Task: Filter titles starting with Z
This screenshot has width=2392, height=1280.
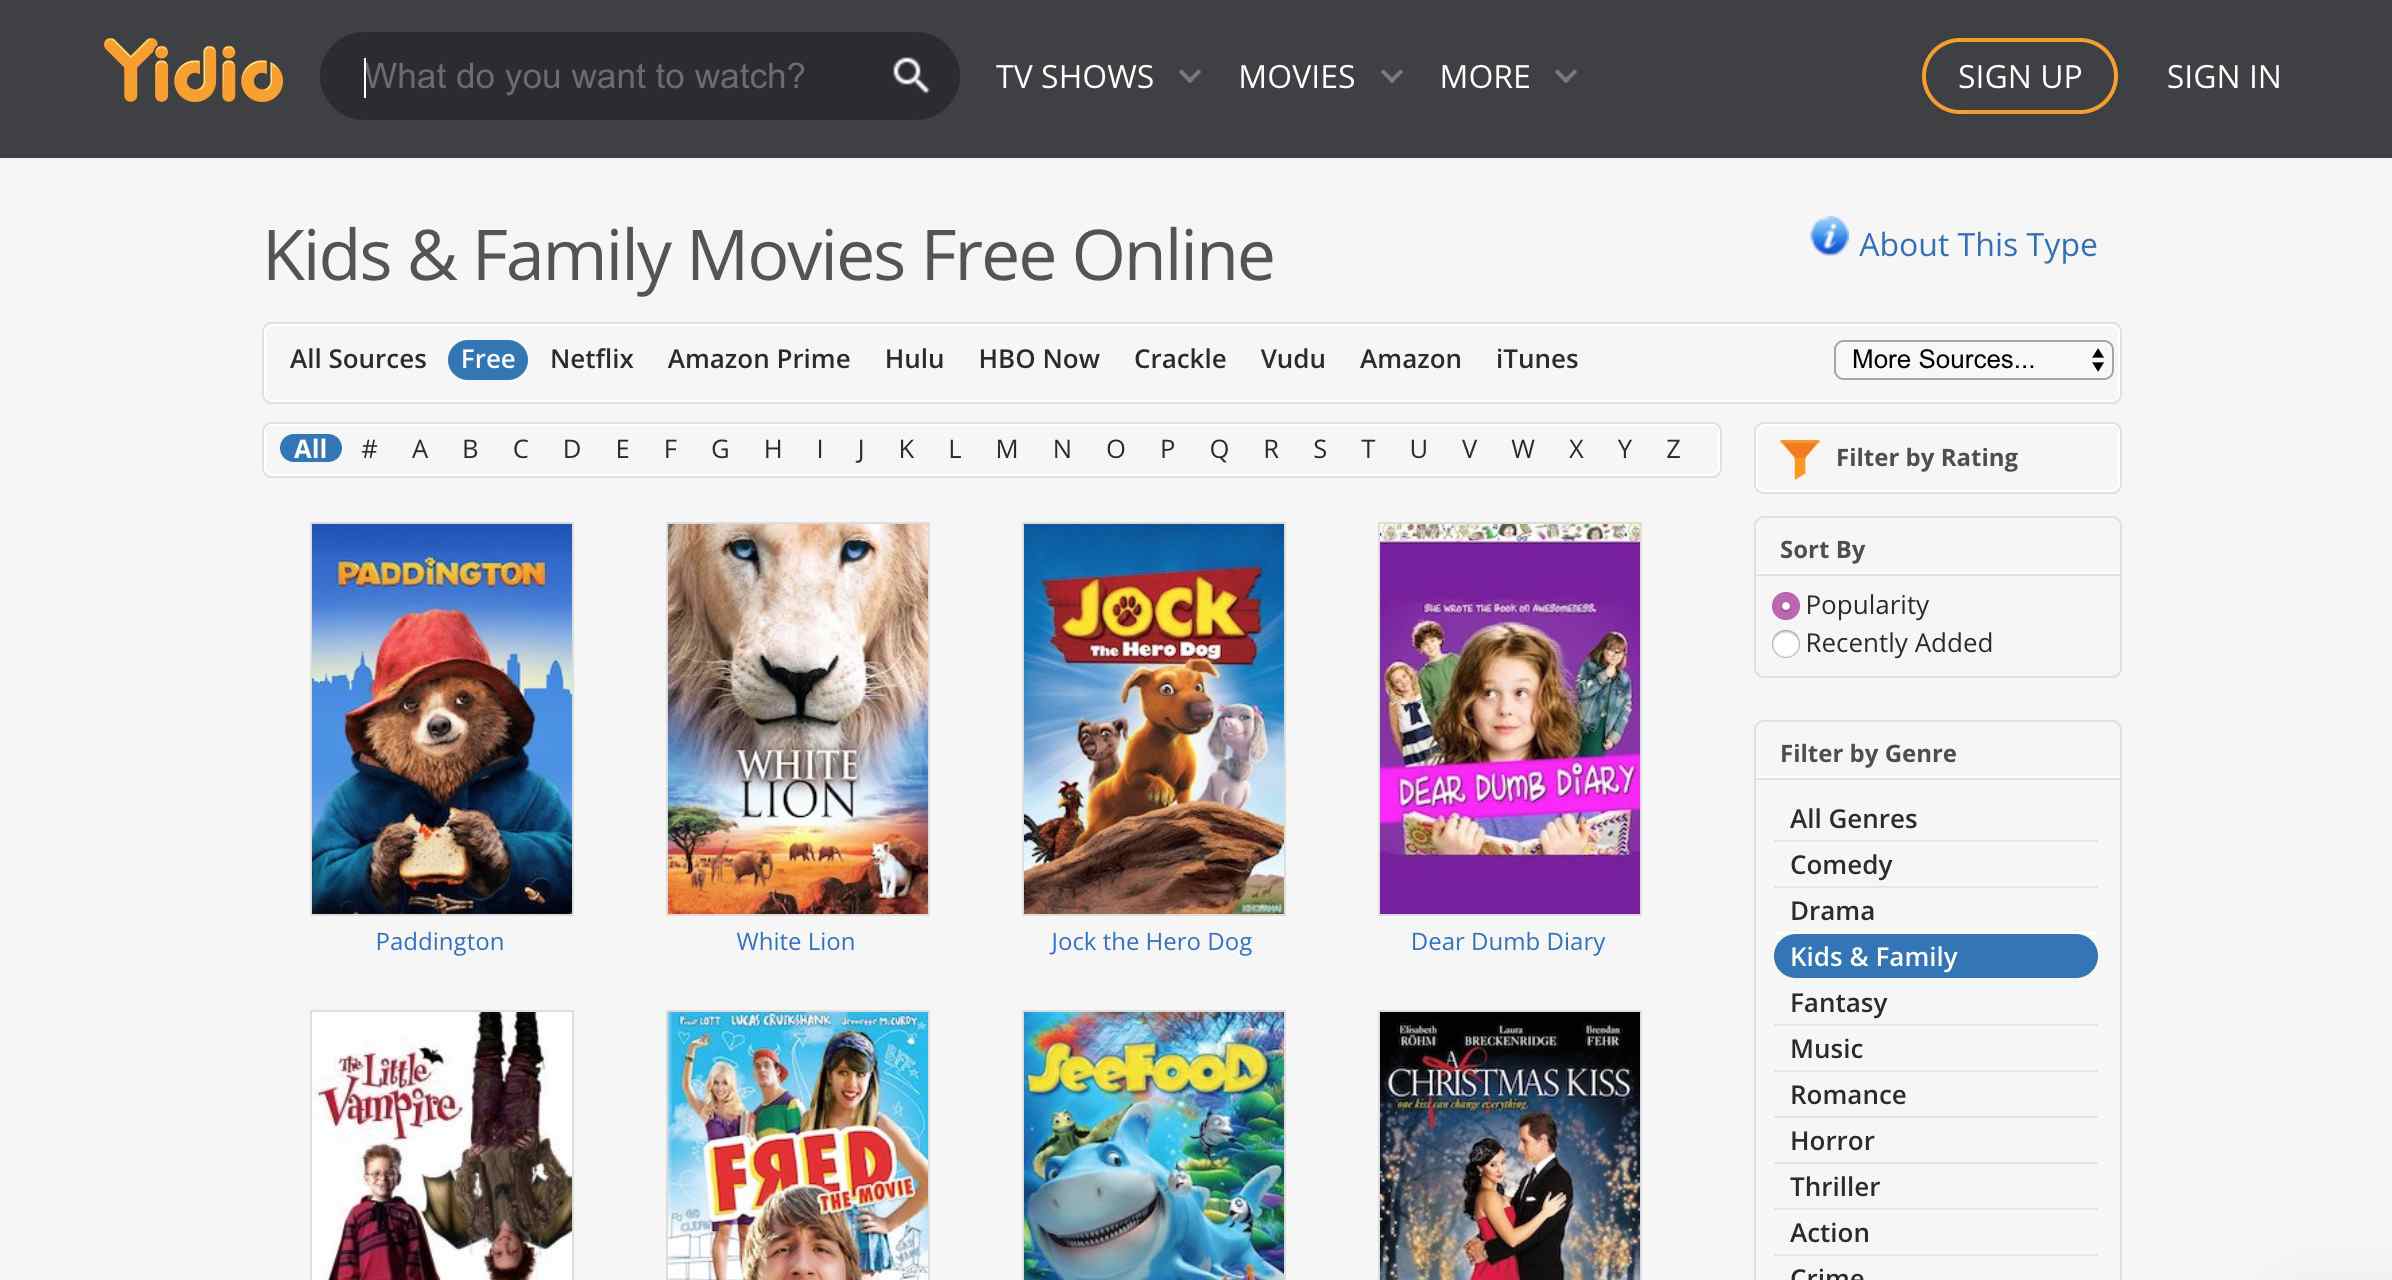Action: [1673, 449]
